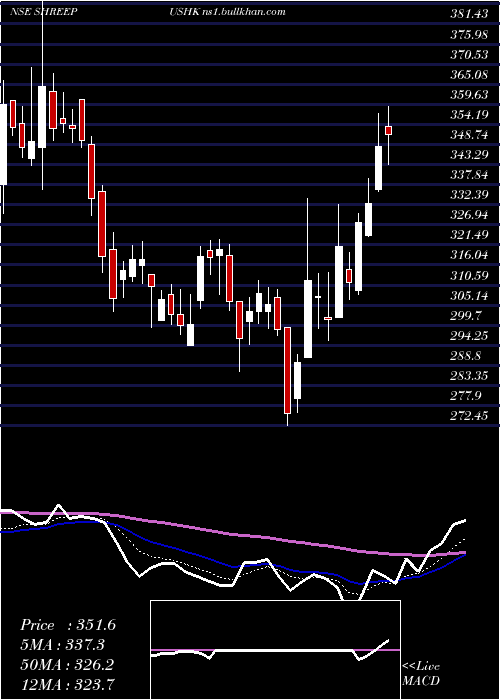Click the Price : 351.6 readout
Viewport: 500px width, 700px height.
(x=68, y=625)
